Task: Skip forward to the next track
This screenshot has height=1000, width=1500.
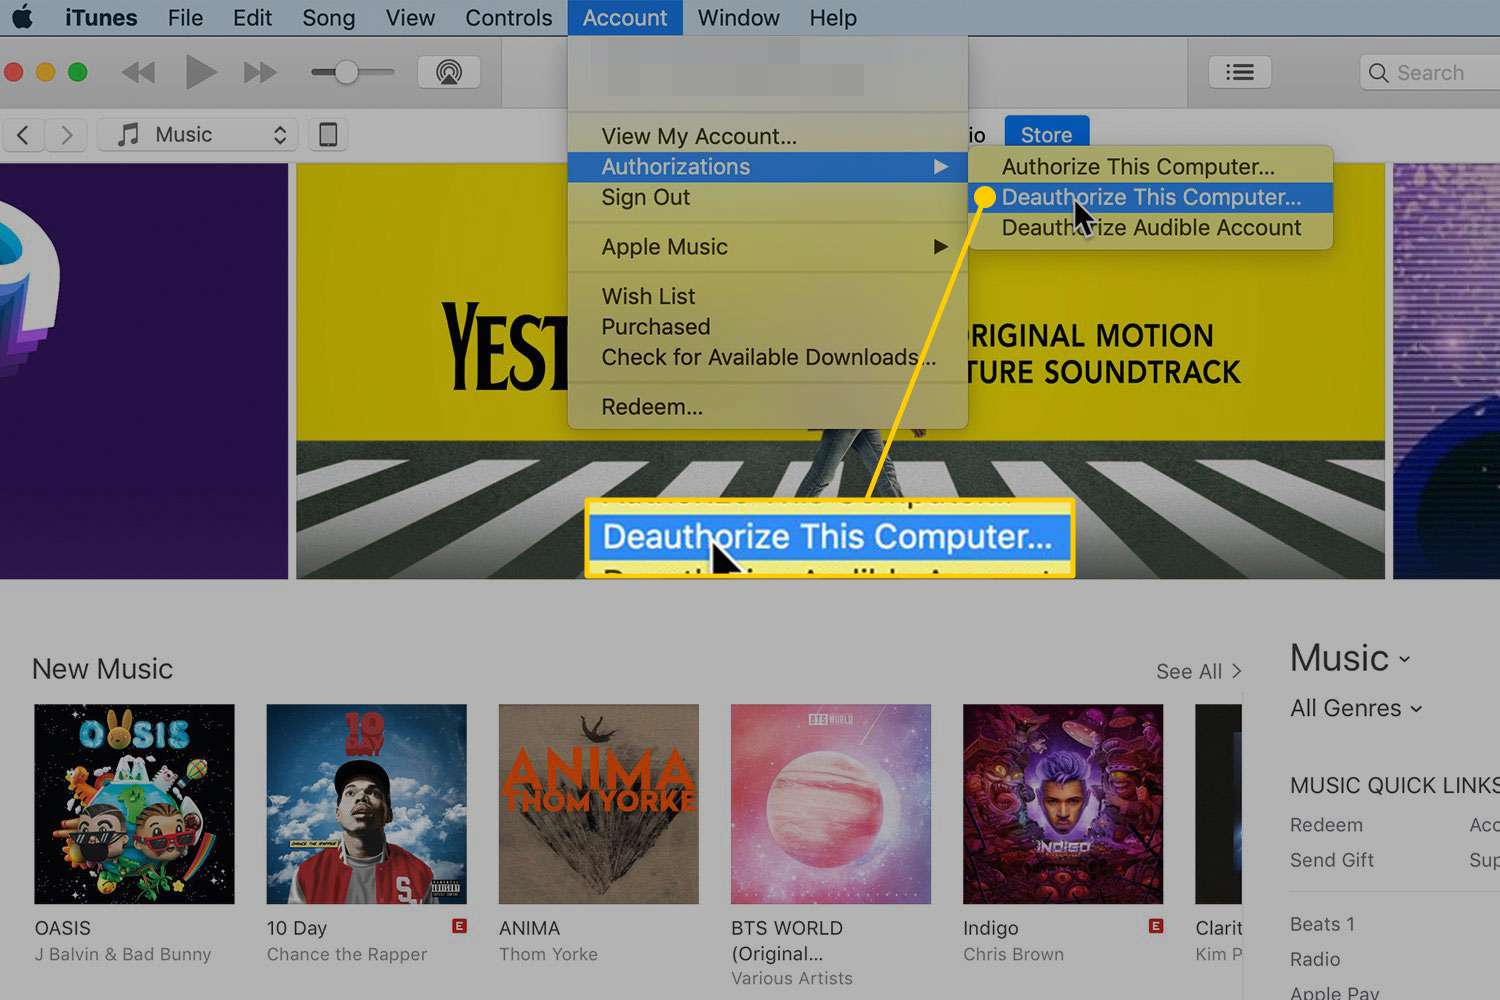Action: coord(260,72)
